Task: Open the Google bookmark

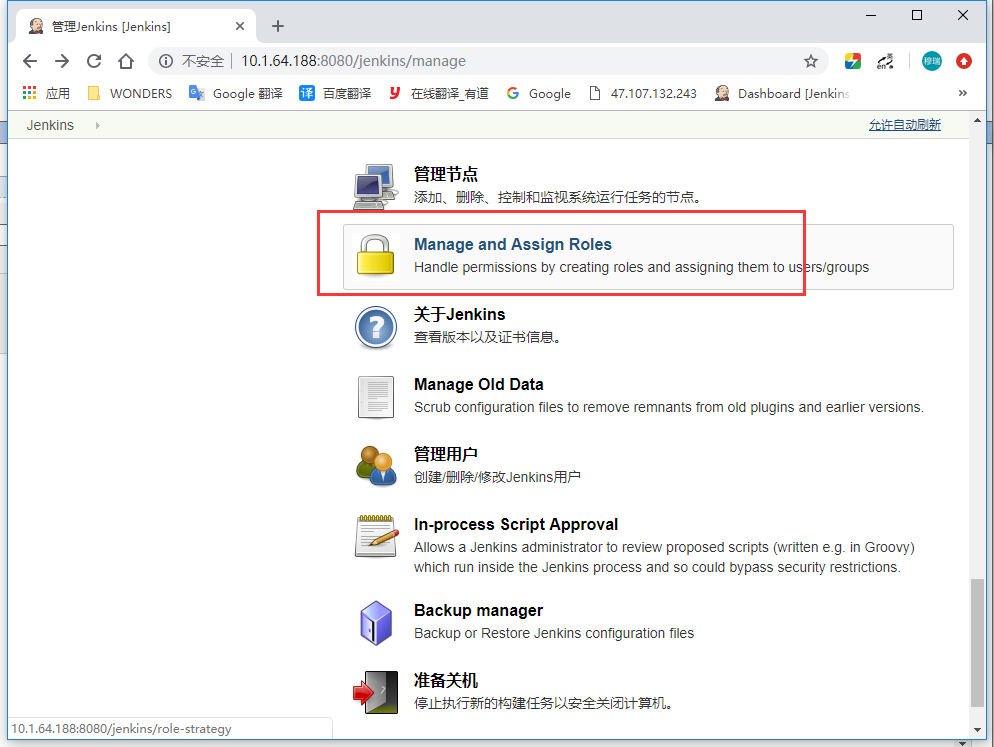Action: pos(539,93)
